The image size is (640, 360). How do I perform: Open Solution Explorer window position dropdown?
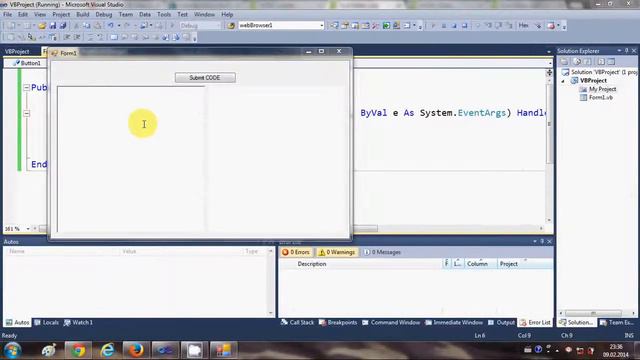pyautogui.click(x=619, y=51)
